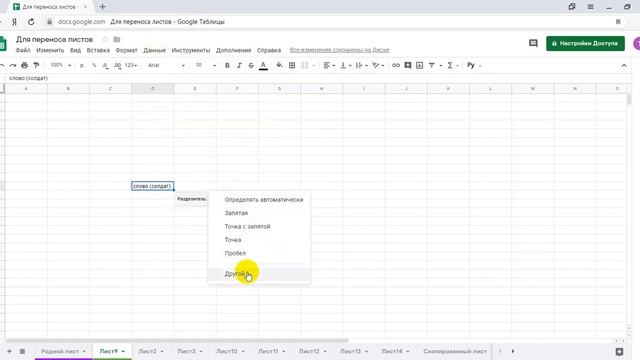640x360 pixels.
Task: Switch to the Скопированный лист tab
Action: [455, 351]
